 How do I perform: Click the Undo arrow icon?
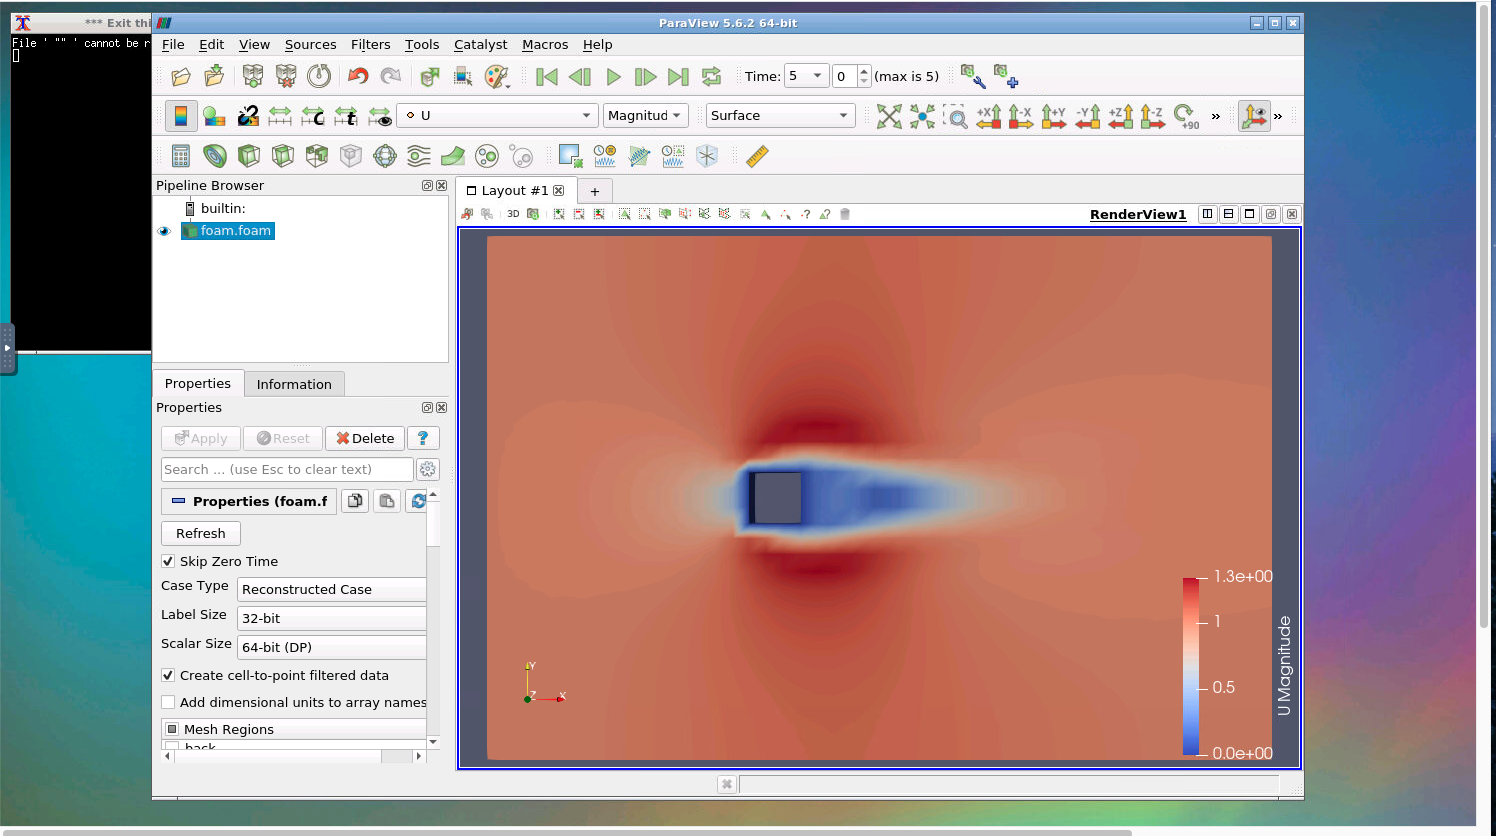click(357, 77)
